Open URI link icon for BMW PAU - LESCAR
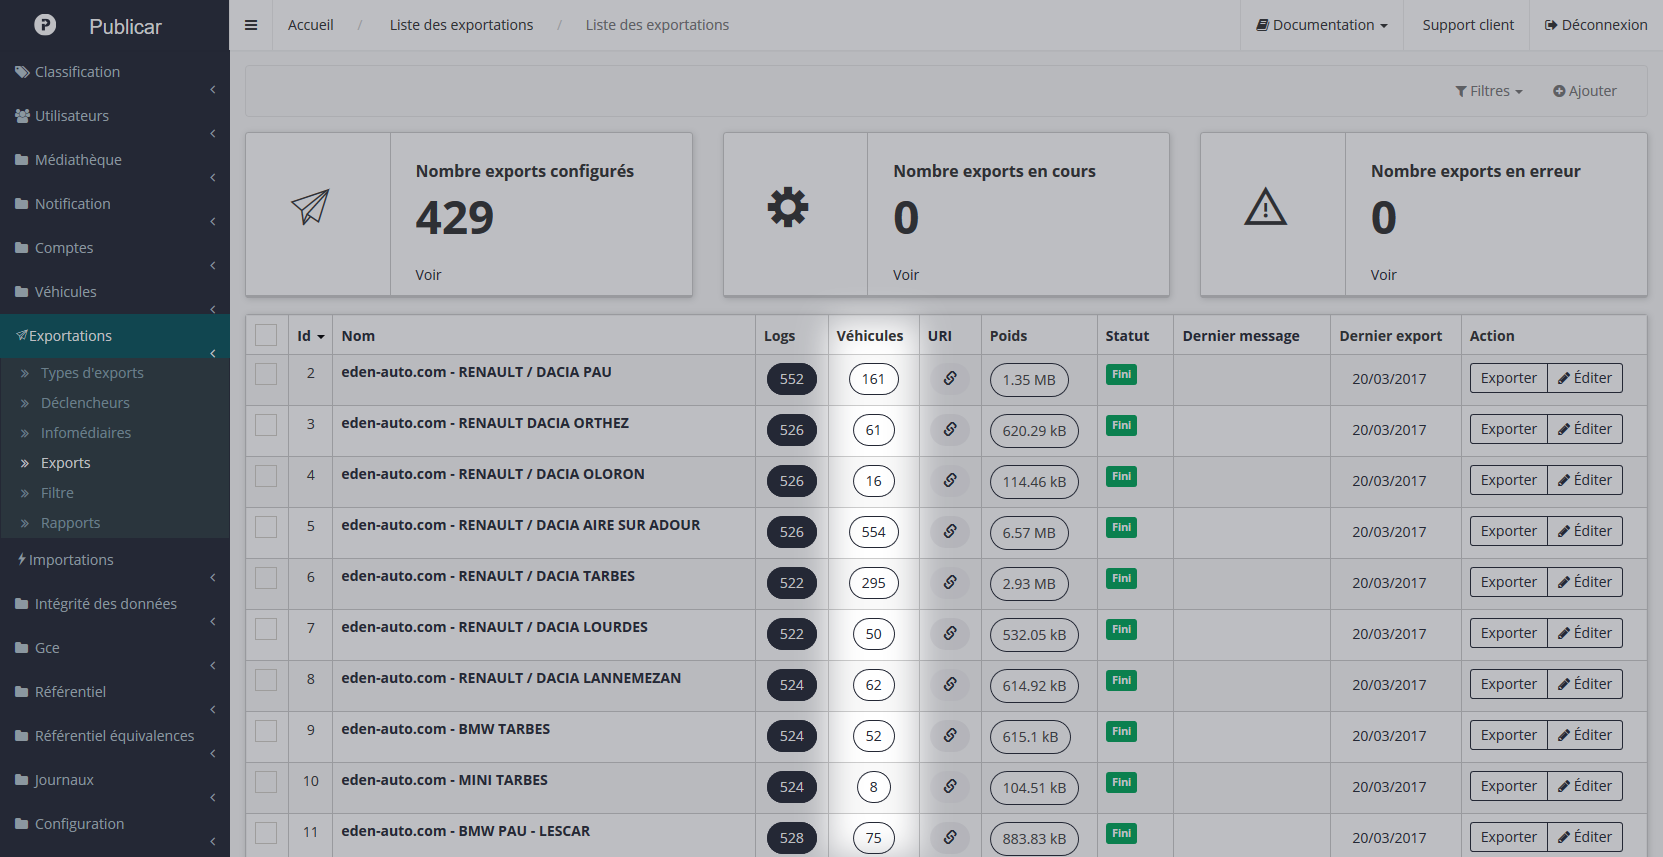 click(x=950, y=837)
